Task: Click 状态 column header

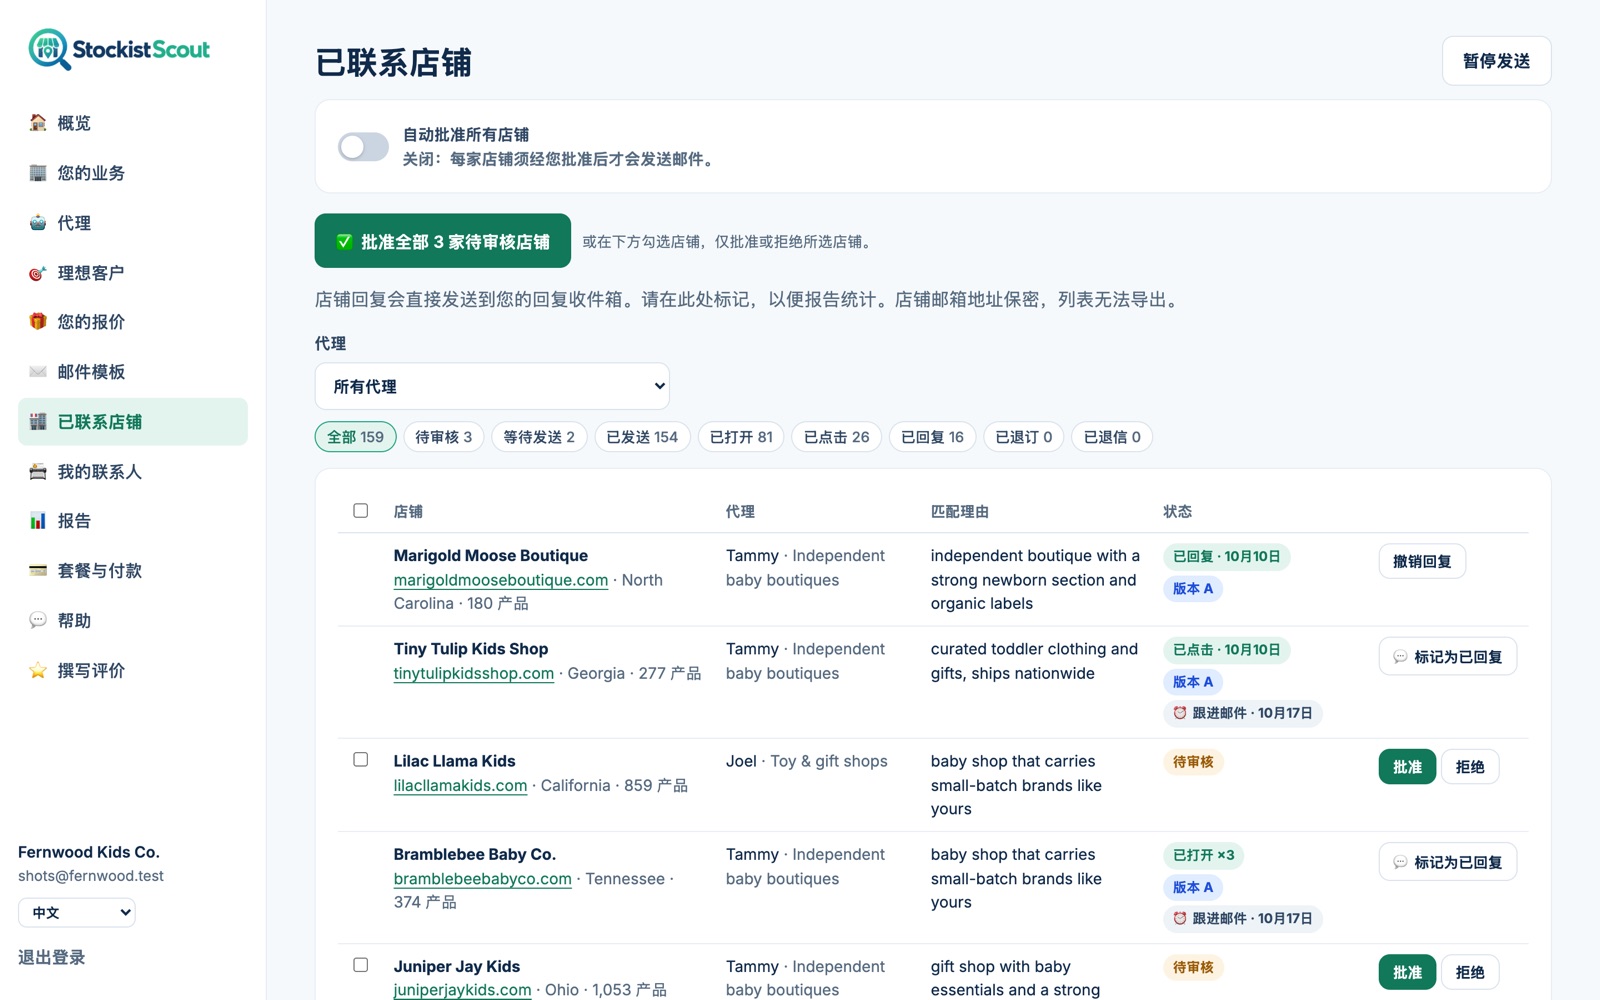Action: tap(1177, 511)
